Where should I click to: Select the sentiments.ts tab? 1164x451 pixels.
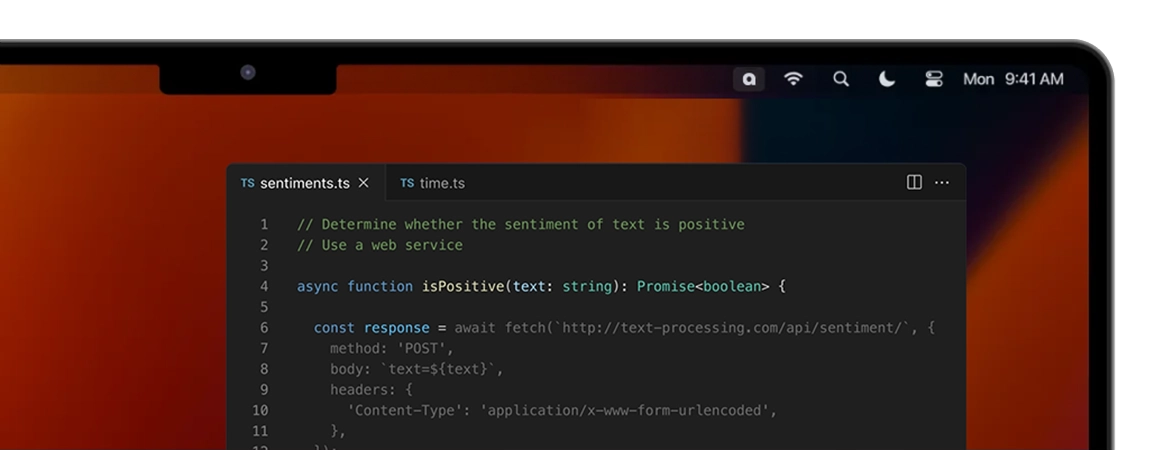tap(305, 183)
